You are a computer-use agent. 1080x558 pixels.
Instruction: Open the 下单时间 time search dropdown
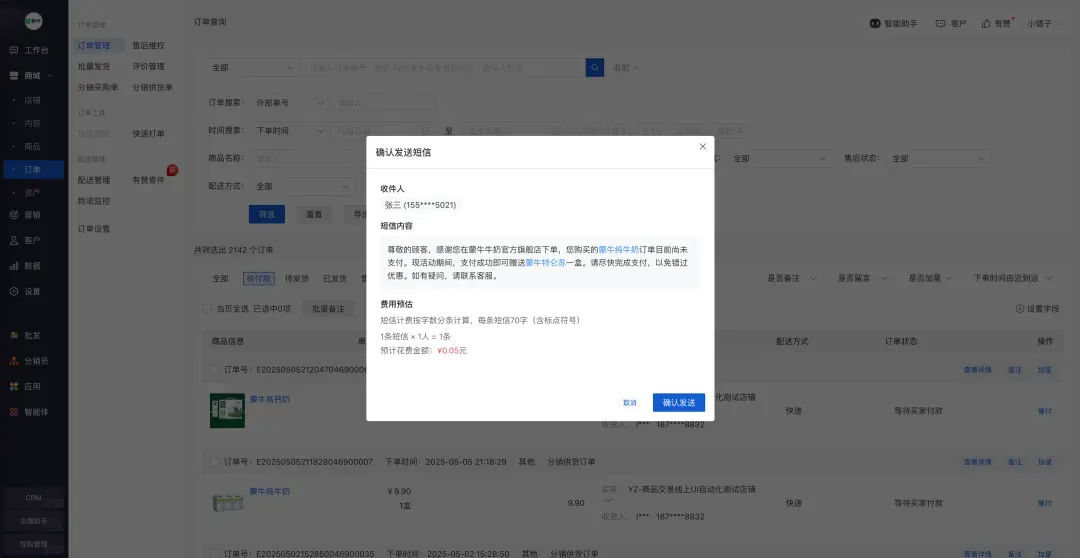(289, 131)
